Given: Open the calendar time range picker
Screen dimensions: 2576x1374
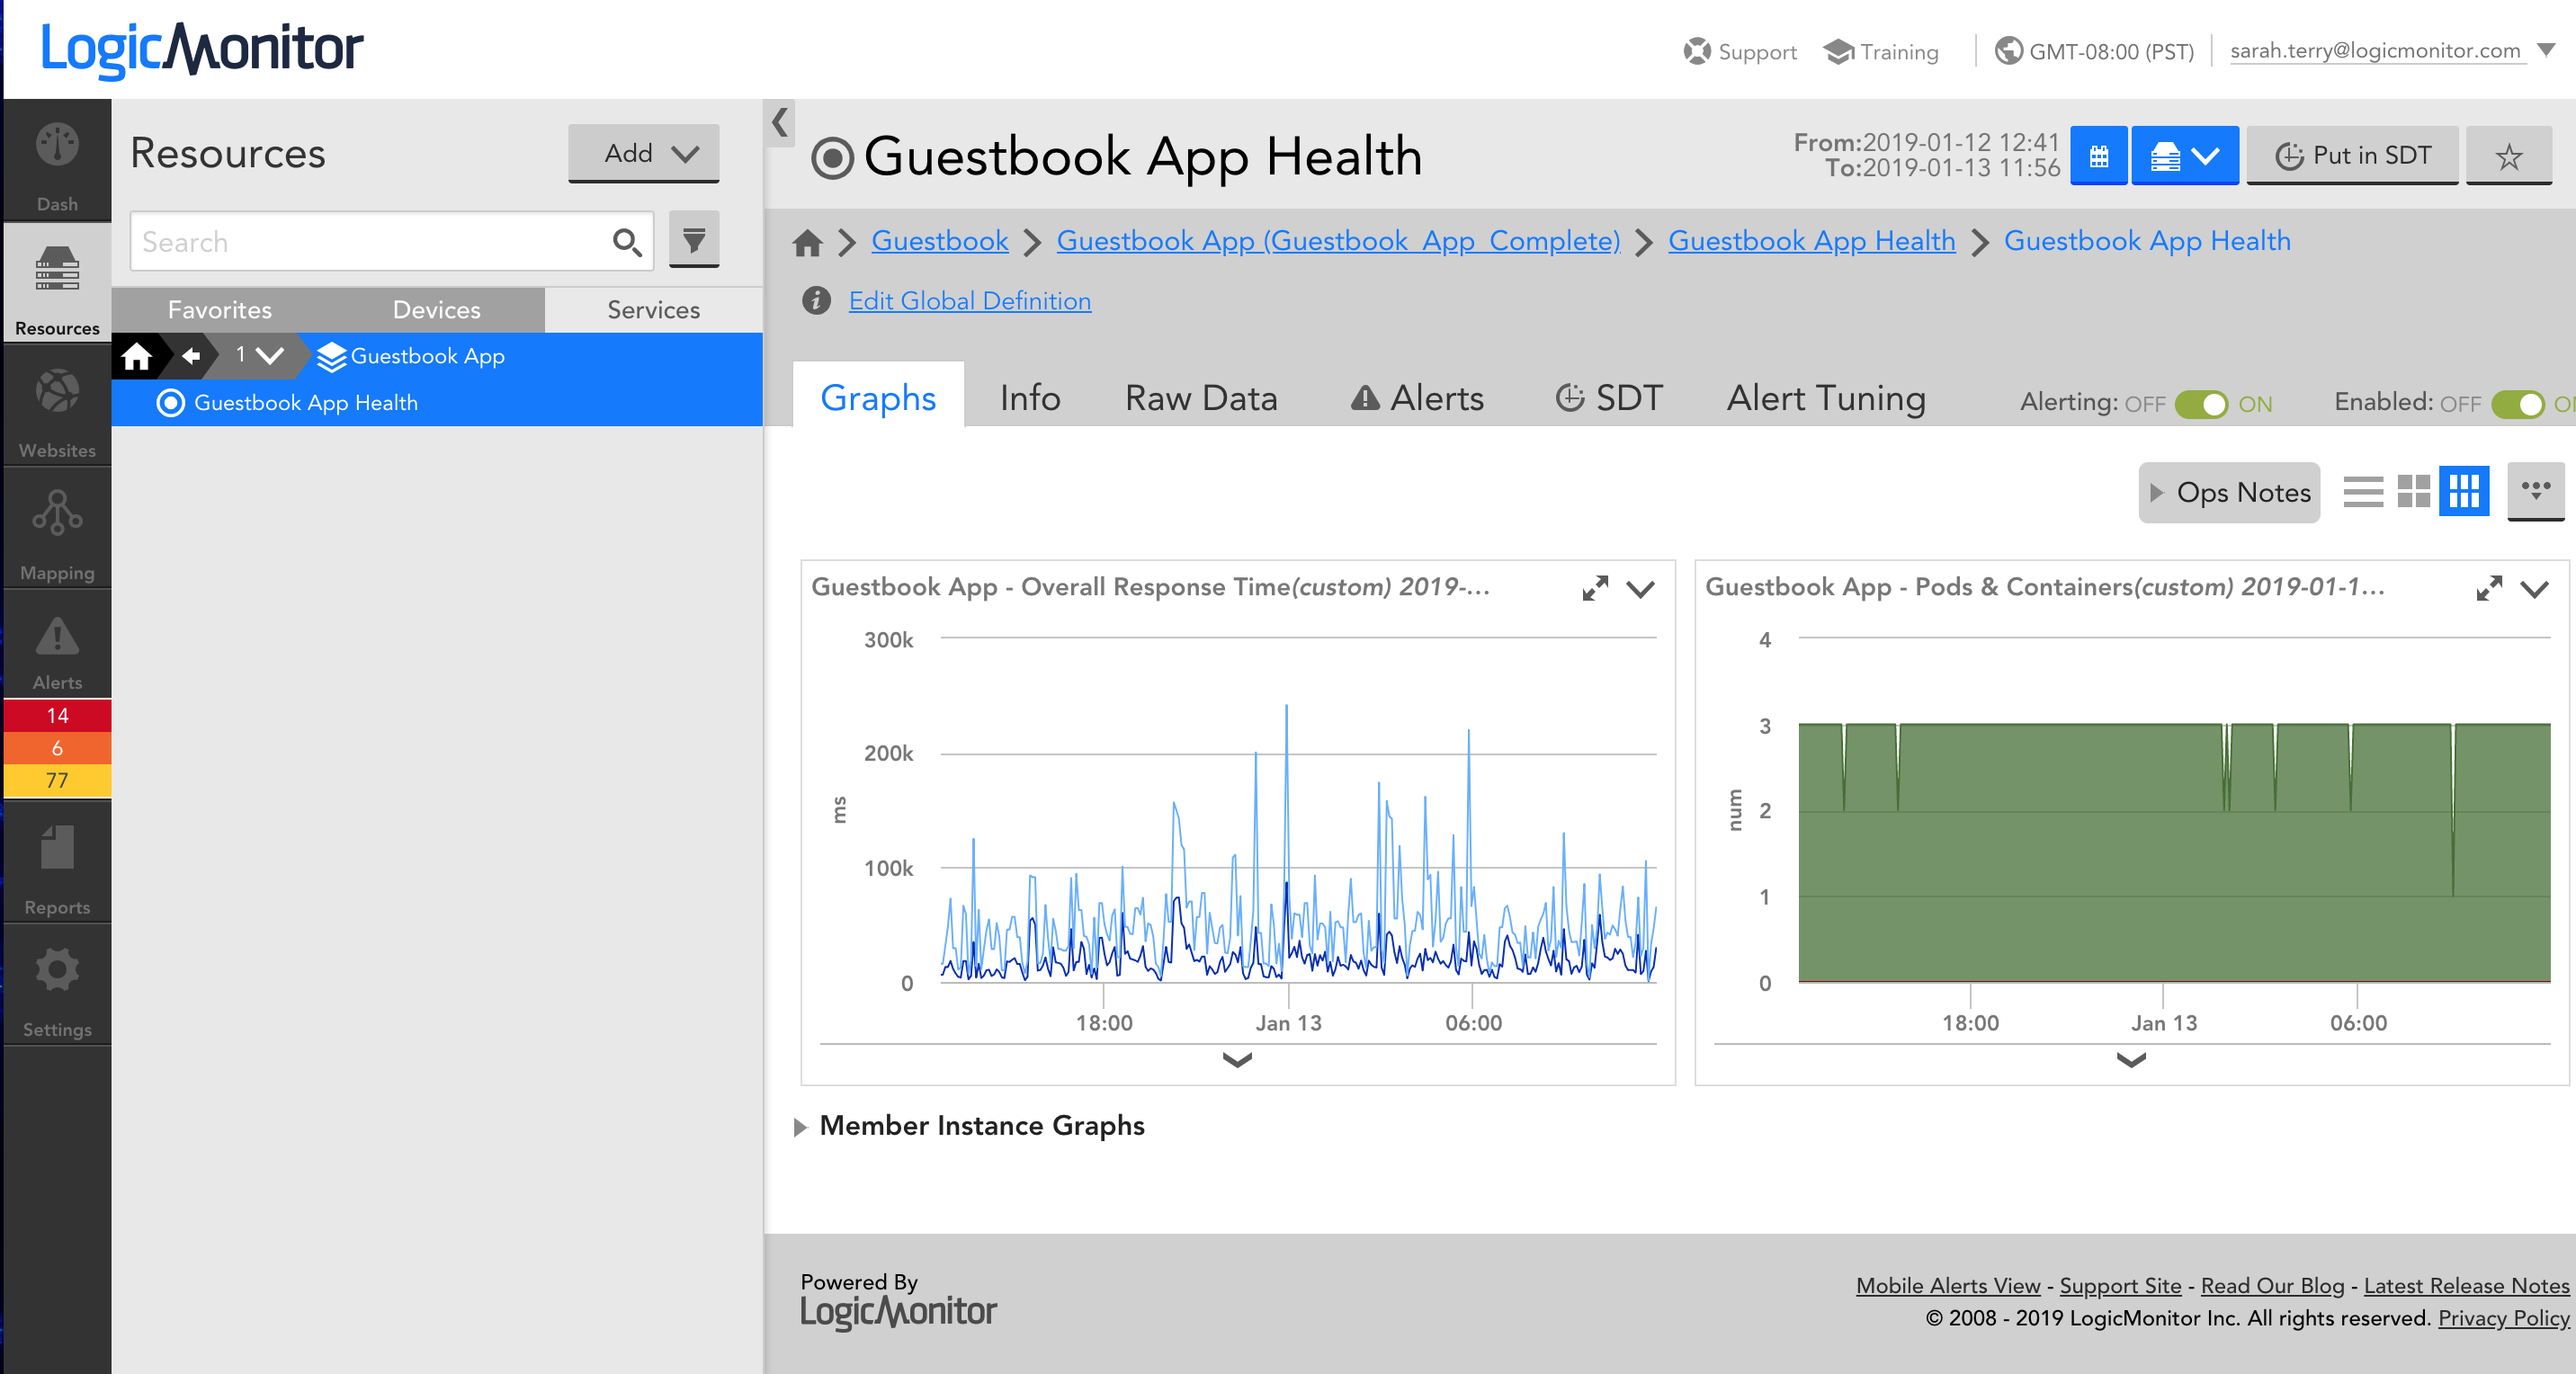Looking at the screenshot, I should (2098, 156).
